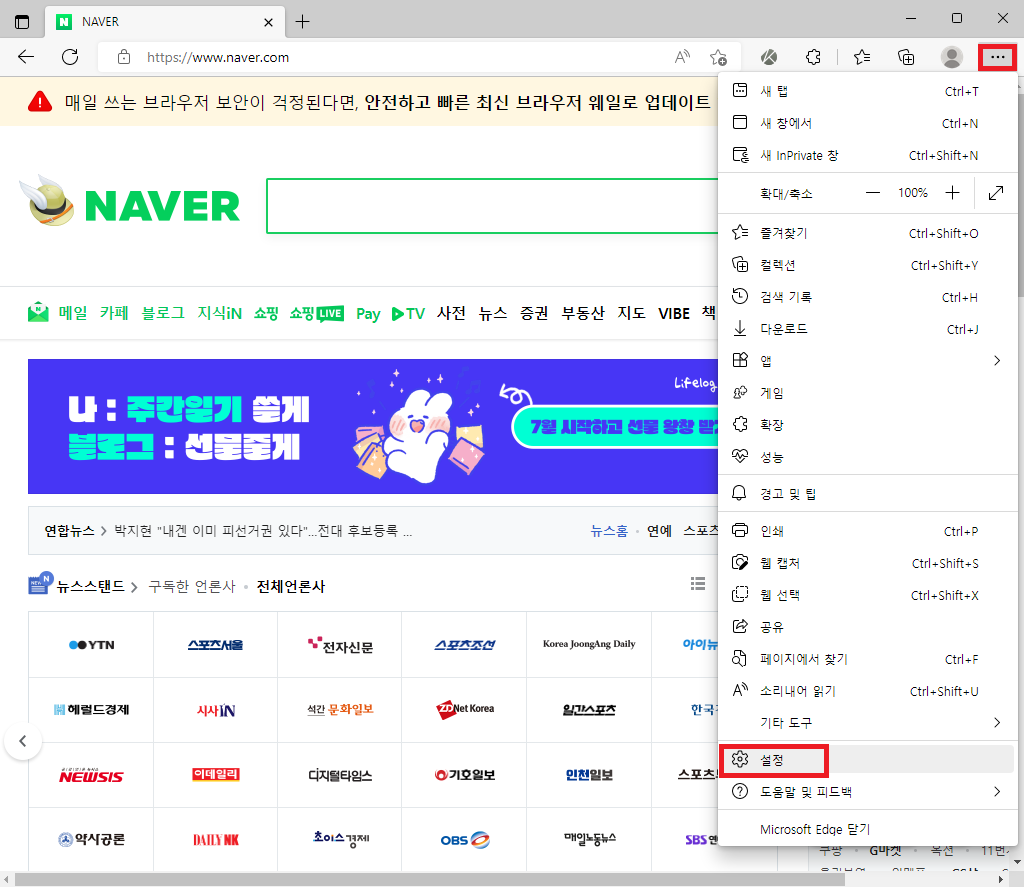Click the blue blog weekly diary banner

[x=373, y=427]
